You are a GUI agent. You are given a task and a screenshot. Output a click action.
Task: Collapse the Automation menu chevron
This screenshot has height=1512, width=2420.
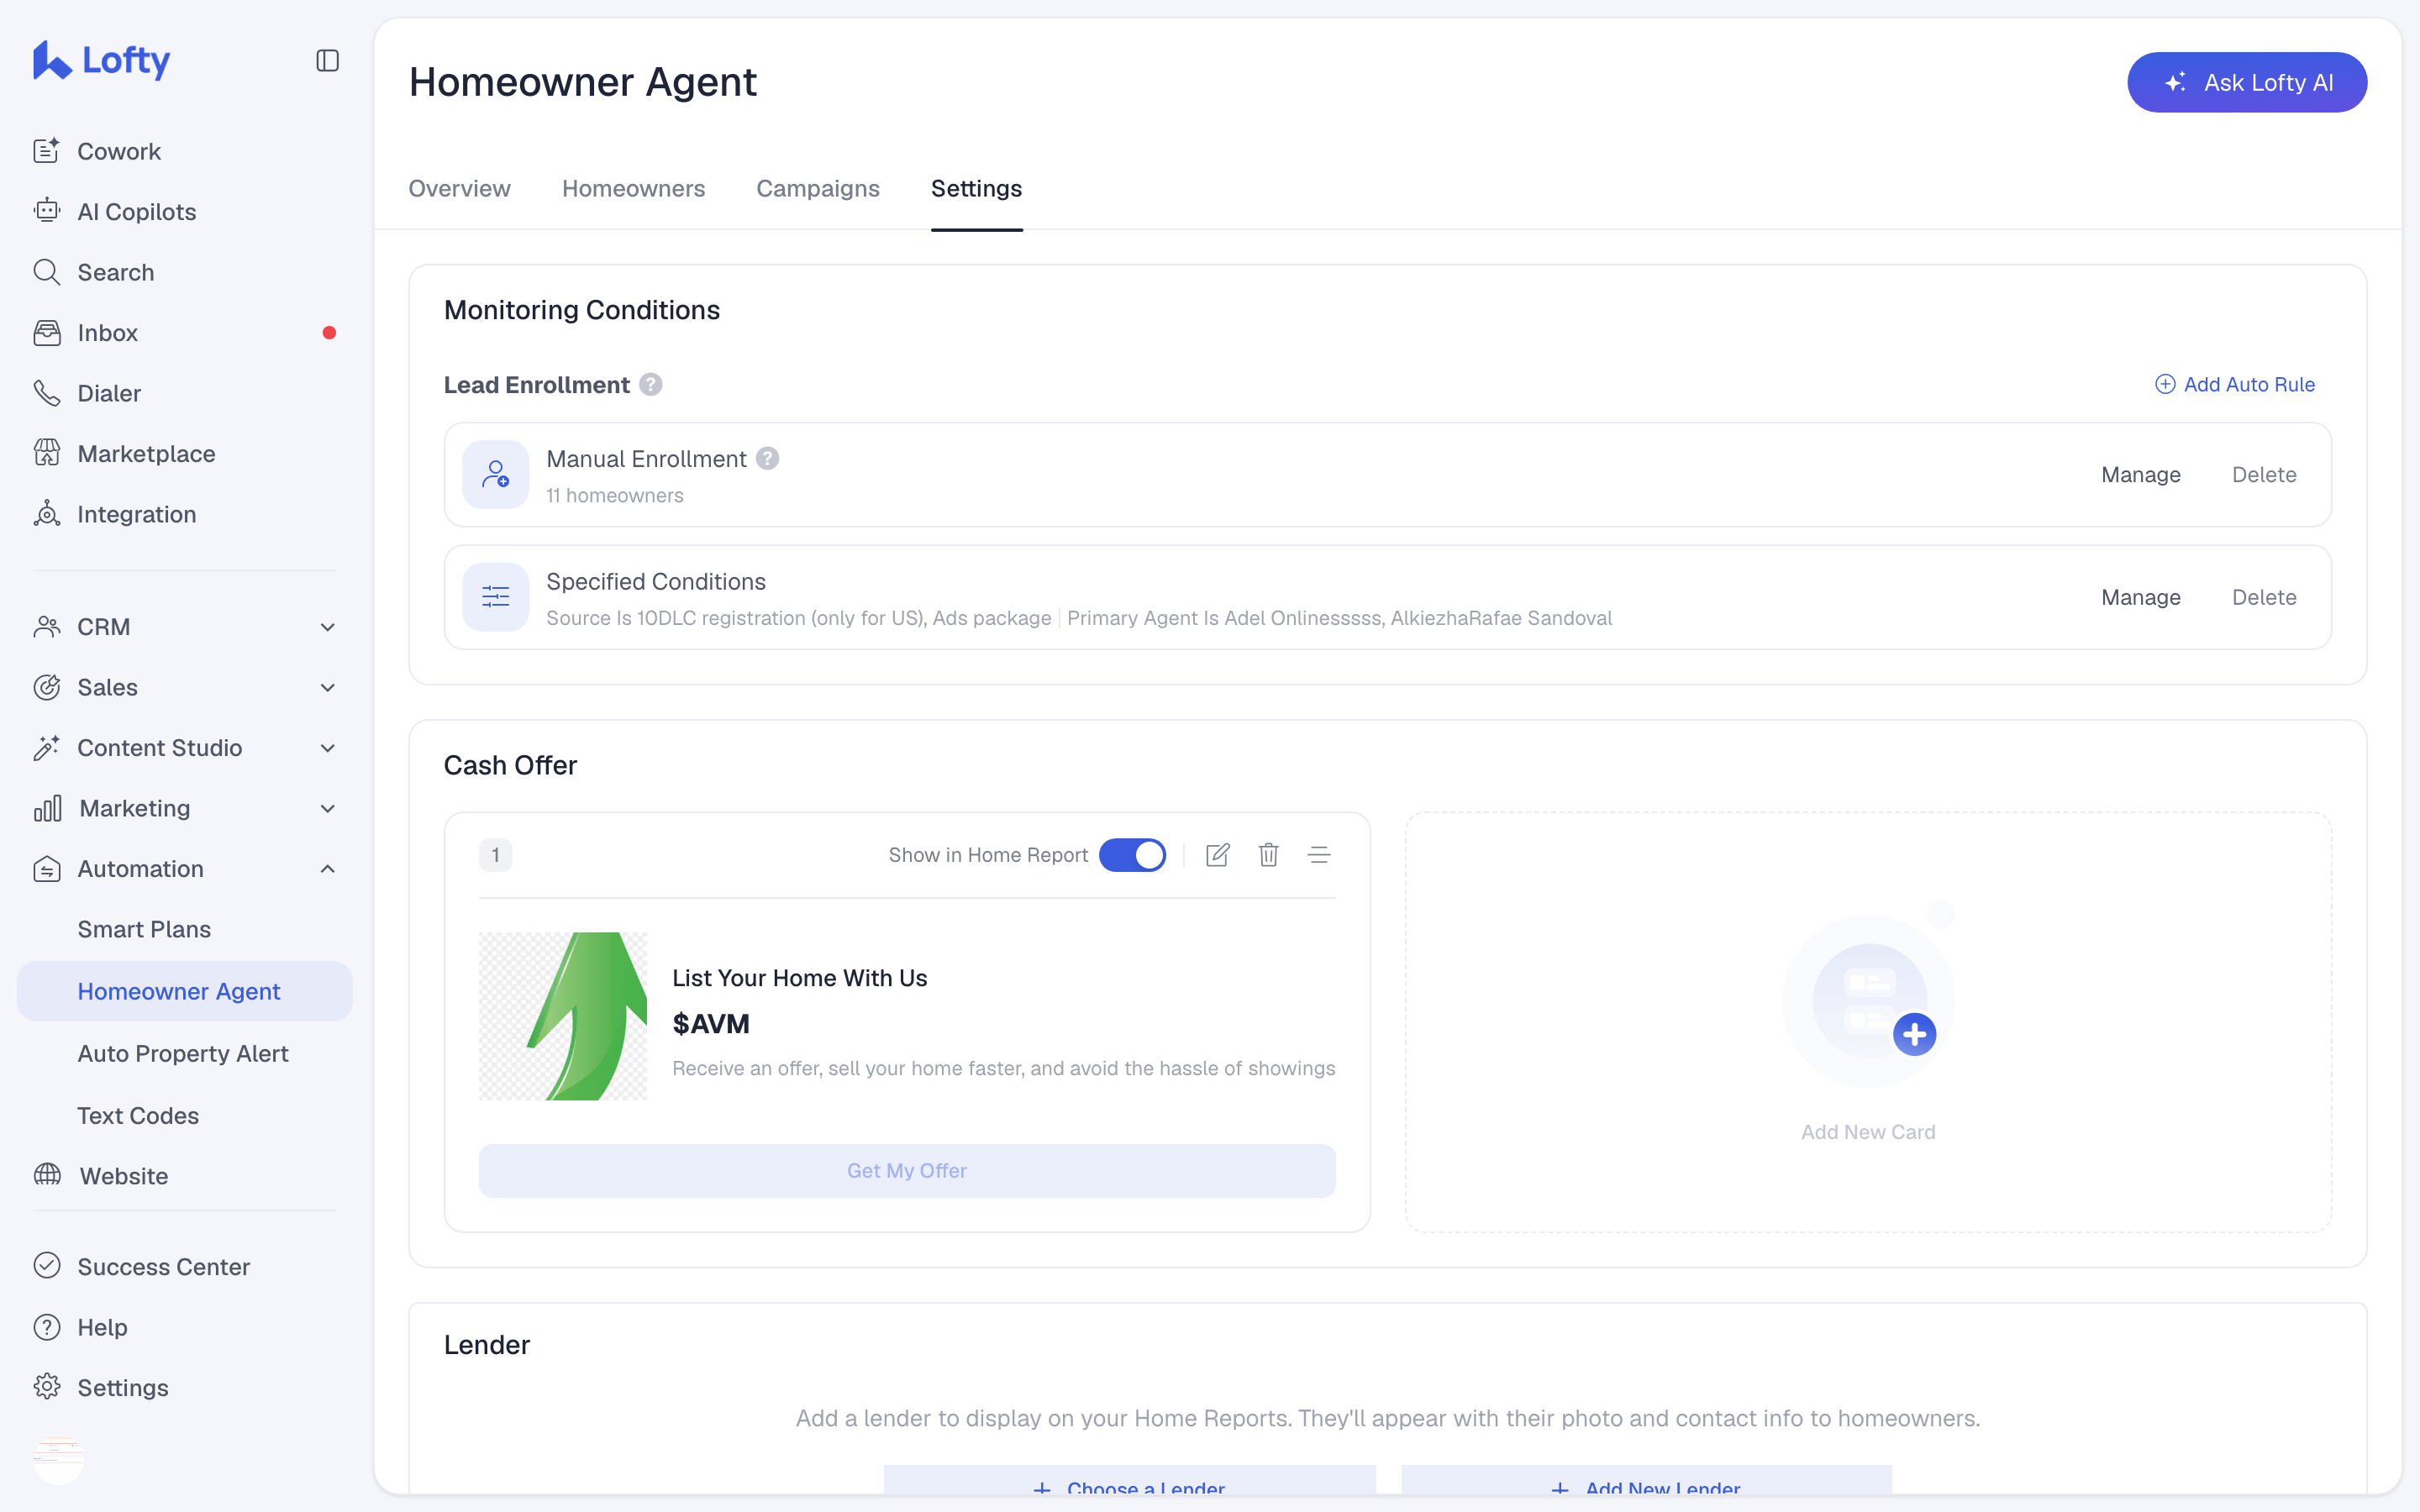(x=327, y=869)
